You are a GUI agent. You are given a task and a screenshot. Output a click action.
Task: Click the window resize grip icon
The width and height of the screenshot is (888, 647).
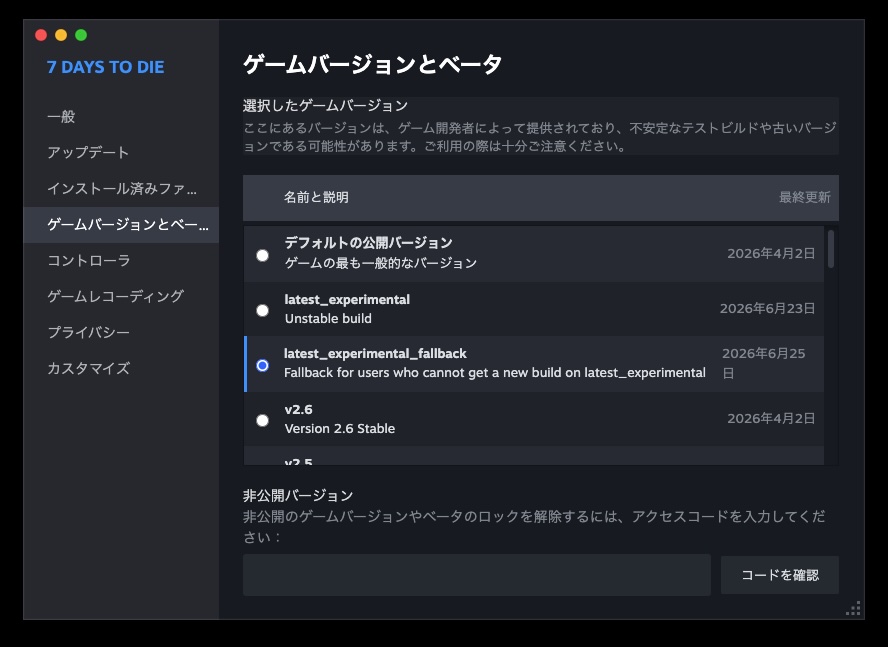[853, 608]
